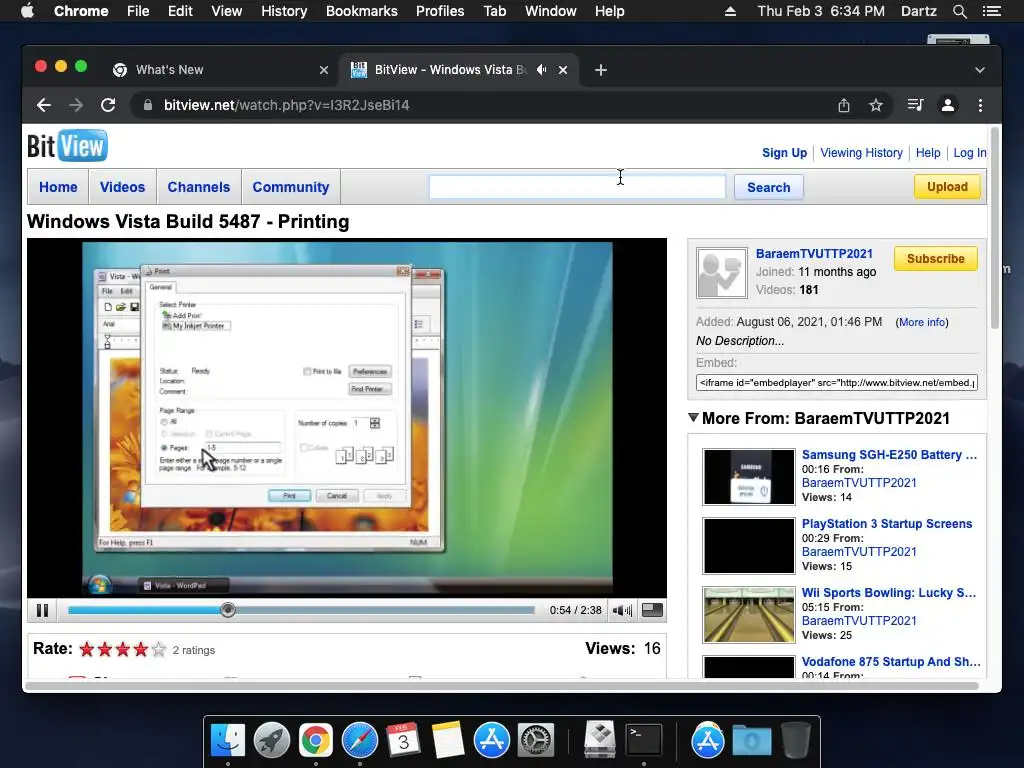Open BaraemTVUTTP2021 channel name link

tap(814, 253)
